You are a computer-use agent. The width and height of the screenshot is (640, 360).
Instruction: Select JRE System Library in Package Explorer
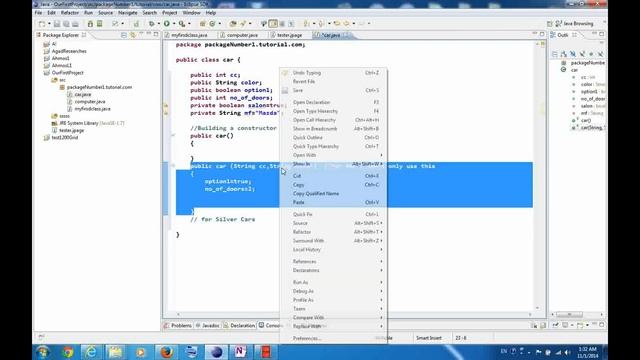click(x=88, y=123)
